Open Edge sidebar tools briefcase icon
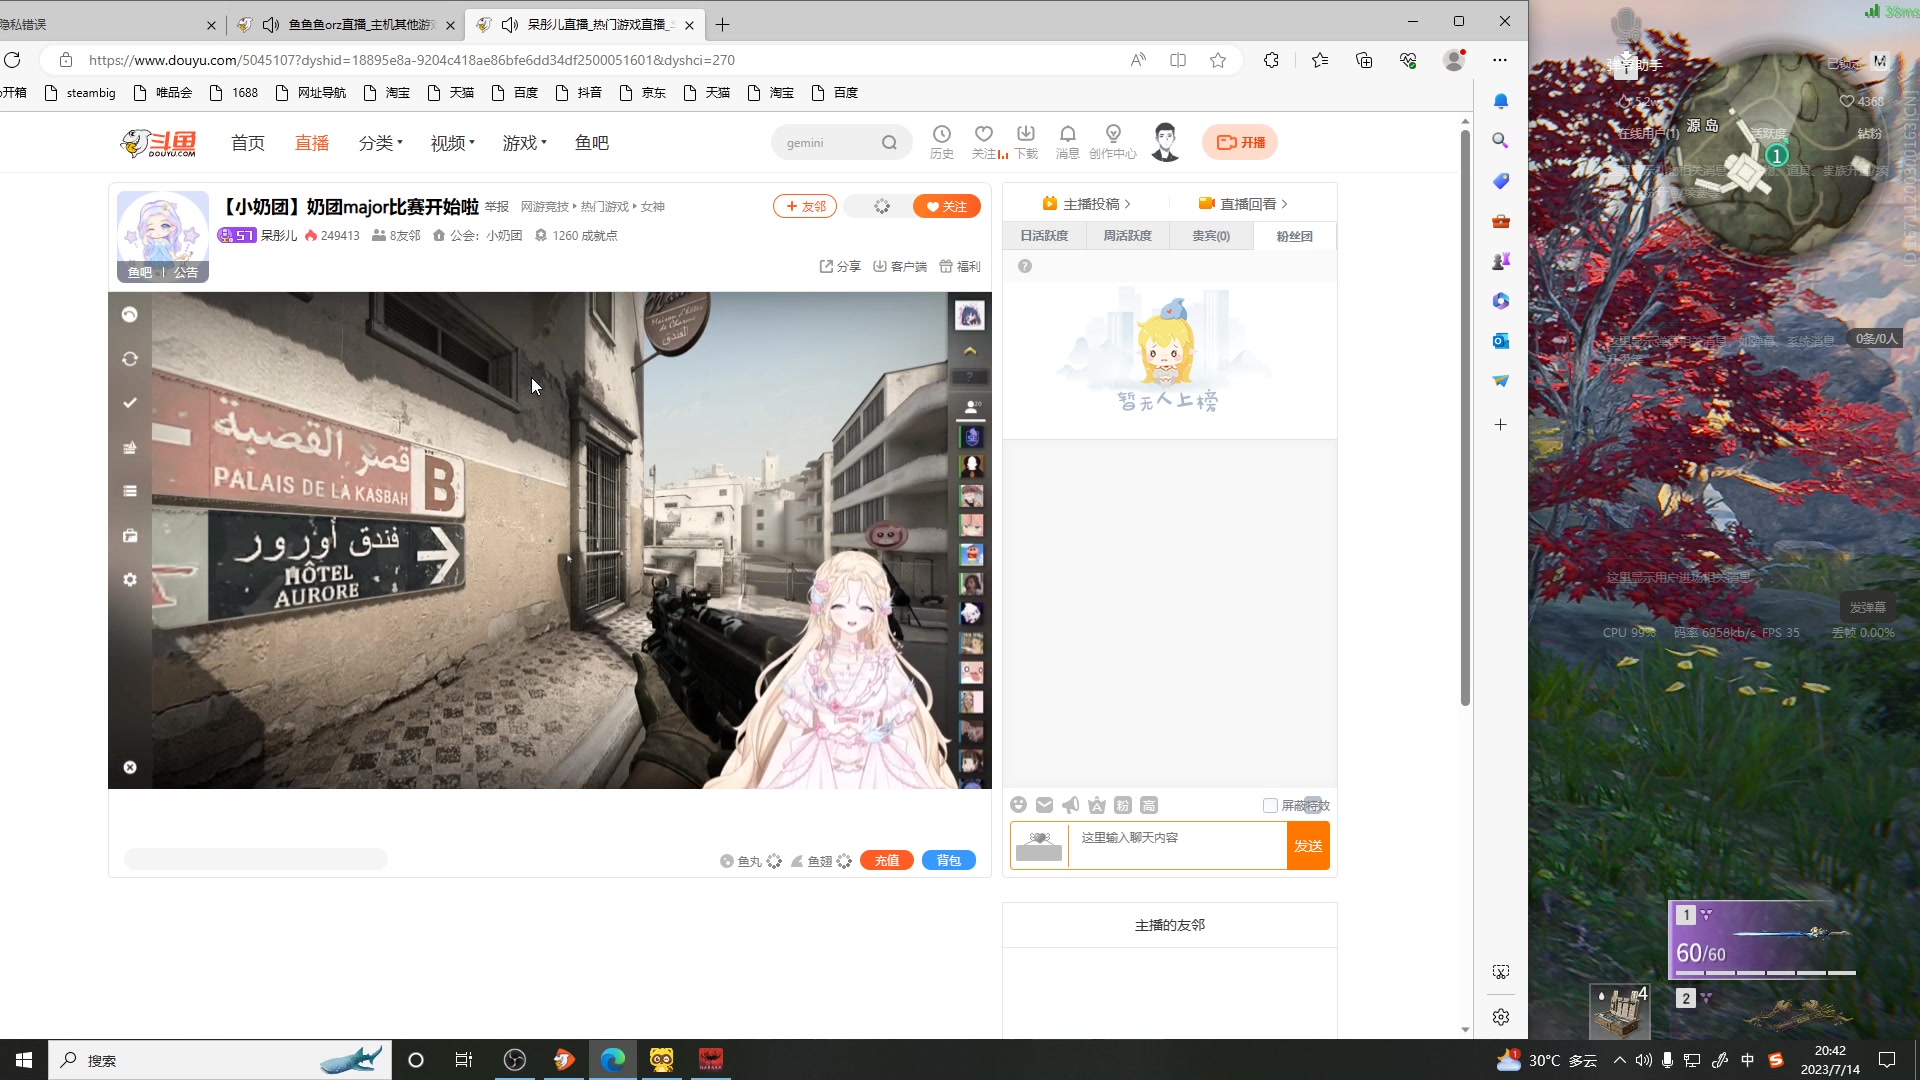Image resolution: width=1920 pixels, height=1080 pixels. tap(1501, 221)
